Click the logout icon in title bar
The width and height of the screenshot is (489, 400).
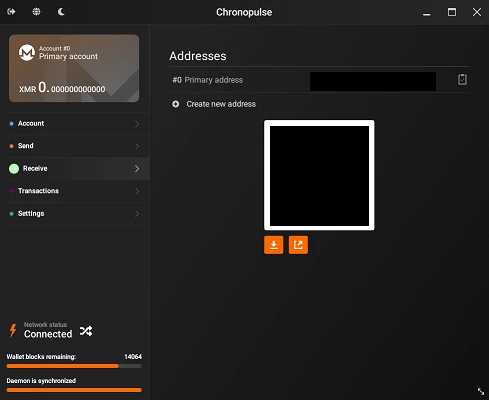click(x=11, y=12)
